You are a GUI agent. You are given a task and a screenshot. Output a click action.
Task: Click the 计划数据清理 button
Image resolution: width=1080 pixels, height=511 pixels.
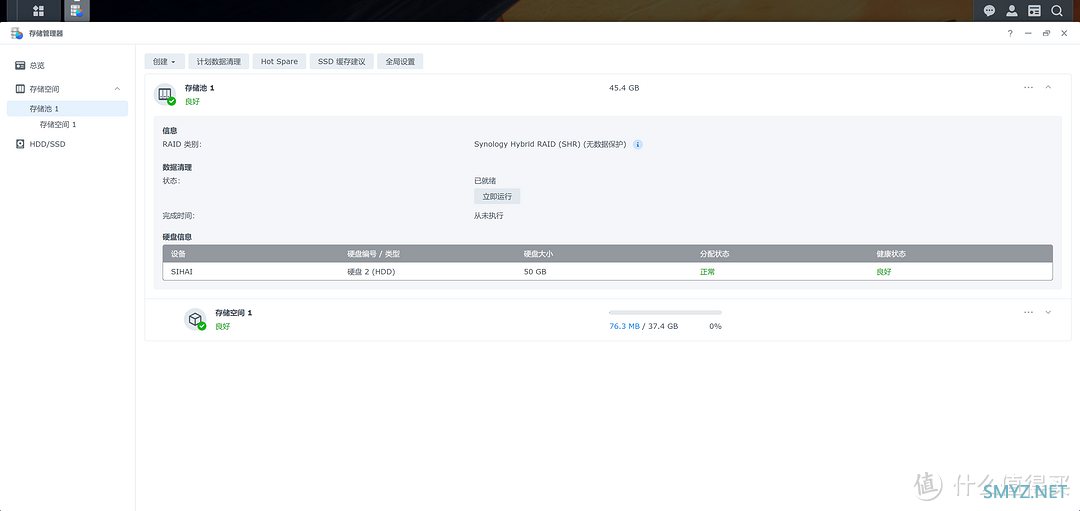click(x=218, y=61)
